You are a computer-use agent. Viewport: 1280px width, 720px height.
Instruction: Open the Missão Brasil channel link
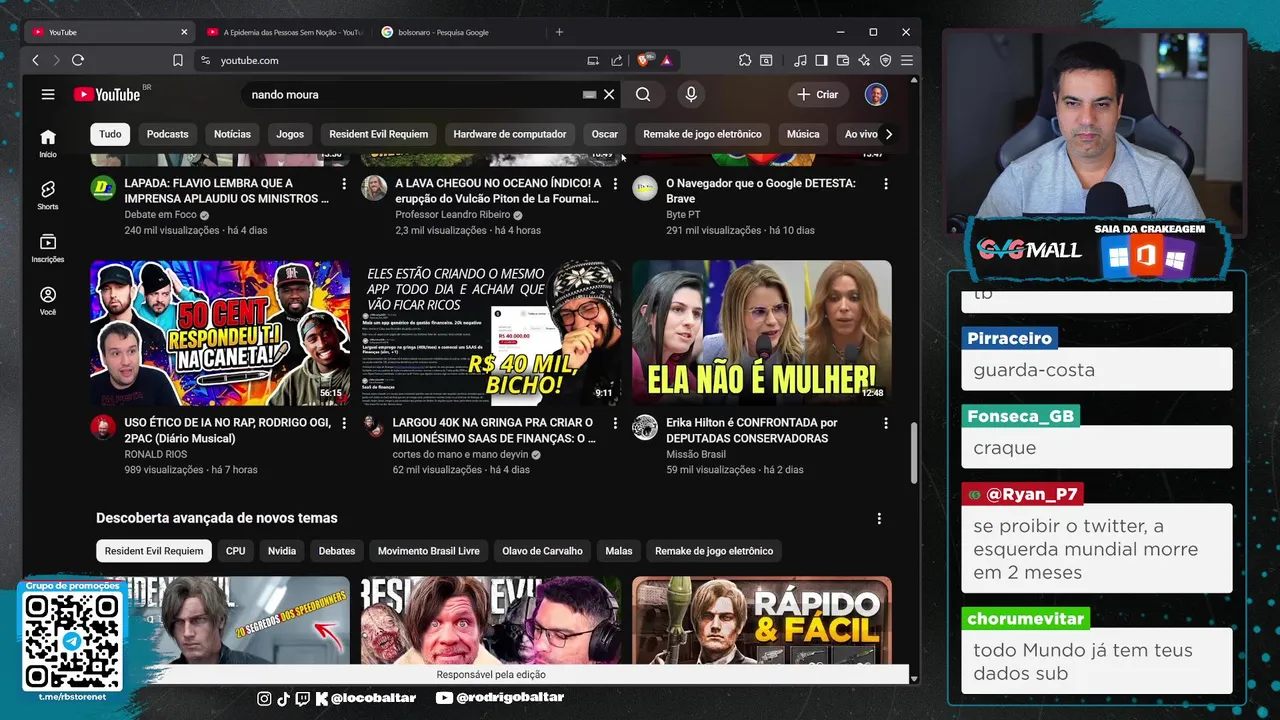[696, 454]
